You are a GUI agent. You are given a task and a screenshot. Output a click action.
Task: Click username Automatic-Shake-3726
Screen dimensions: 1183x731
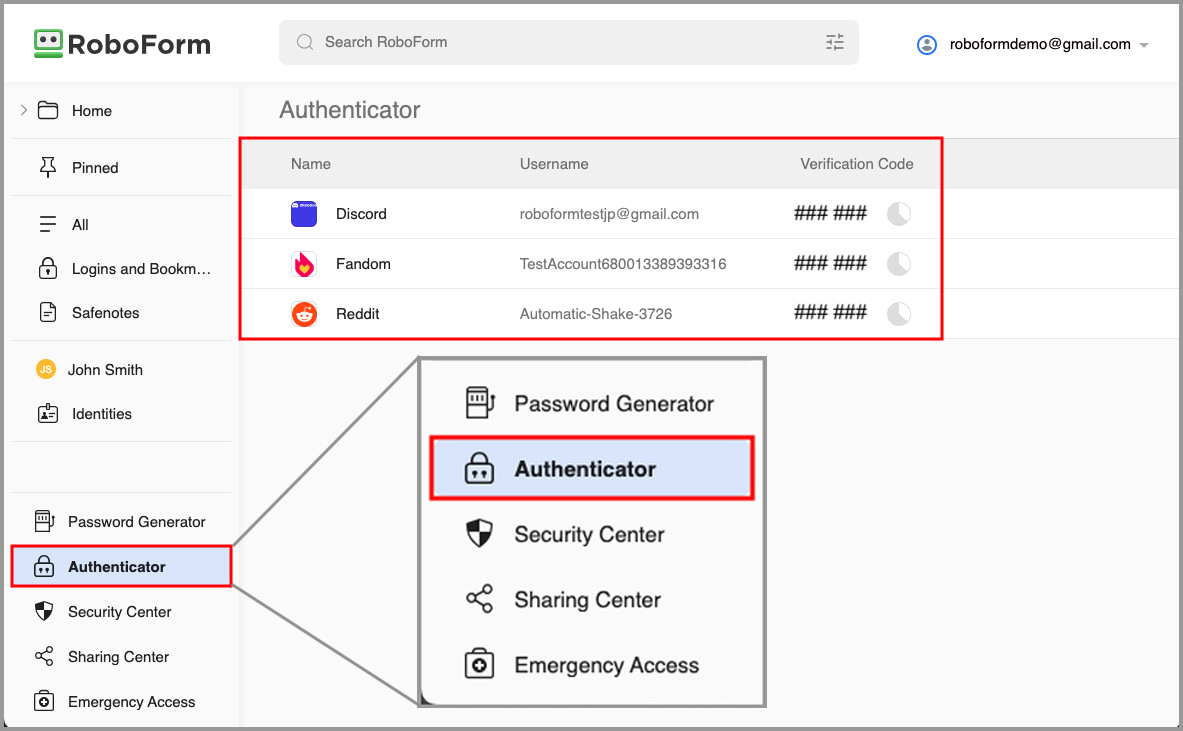595,314
